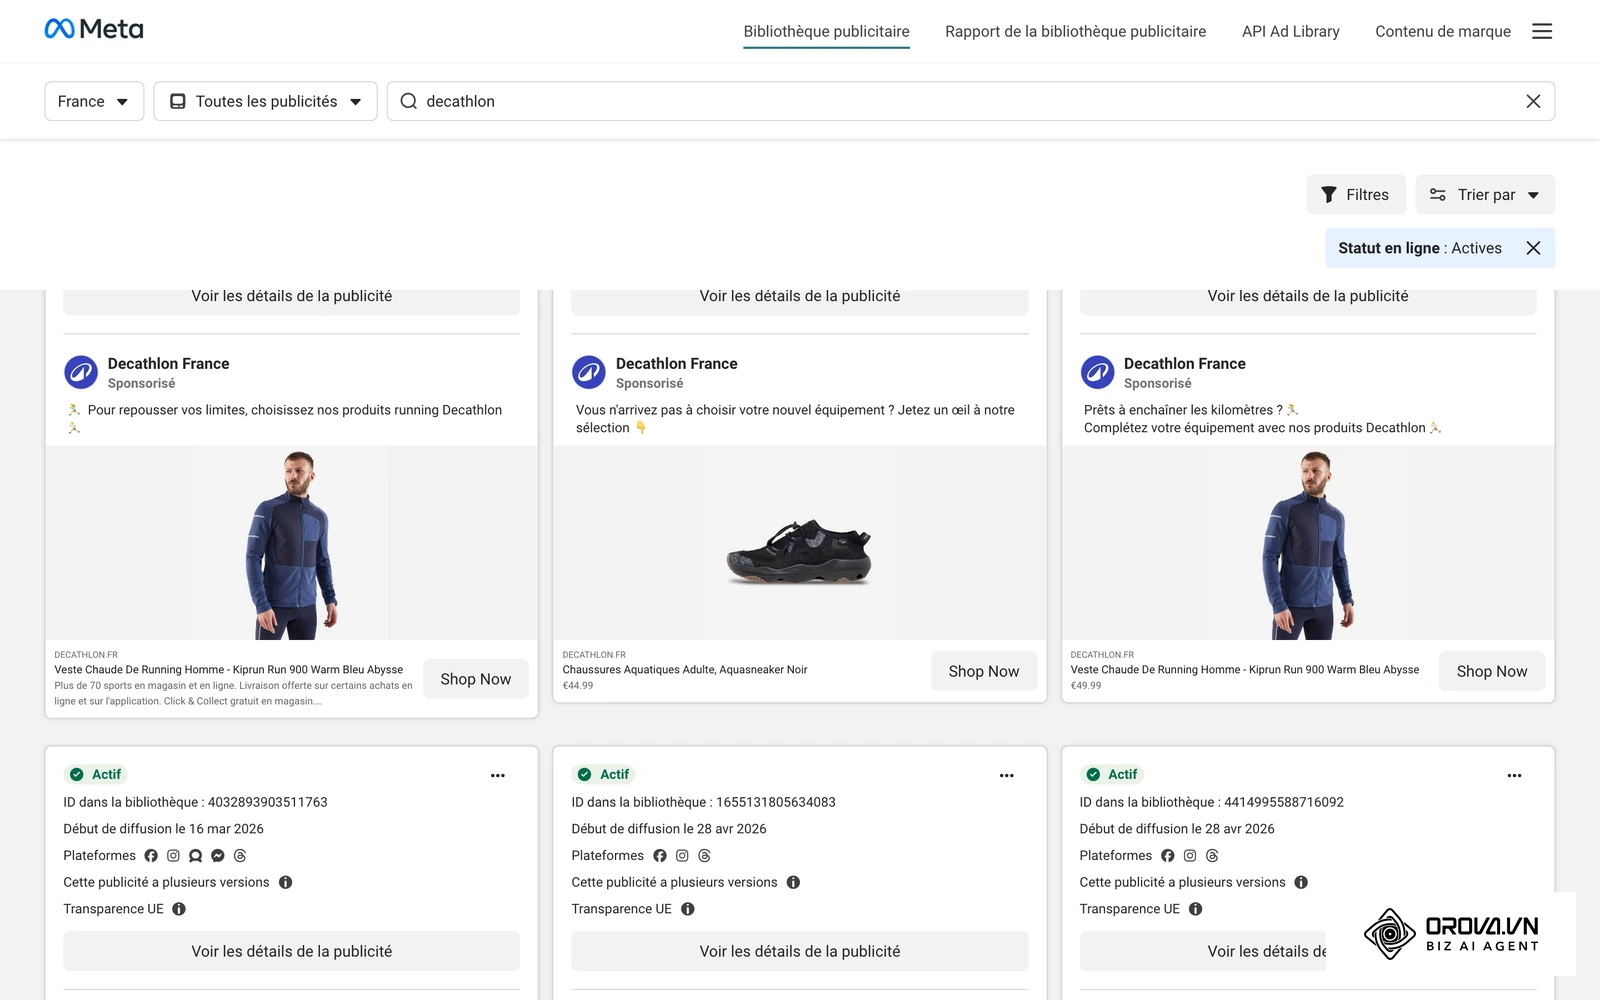
Task: View details of ad 4032893903511763
Action: tap(291, 951)
